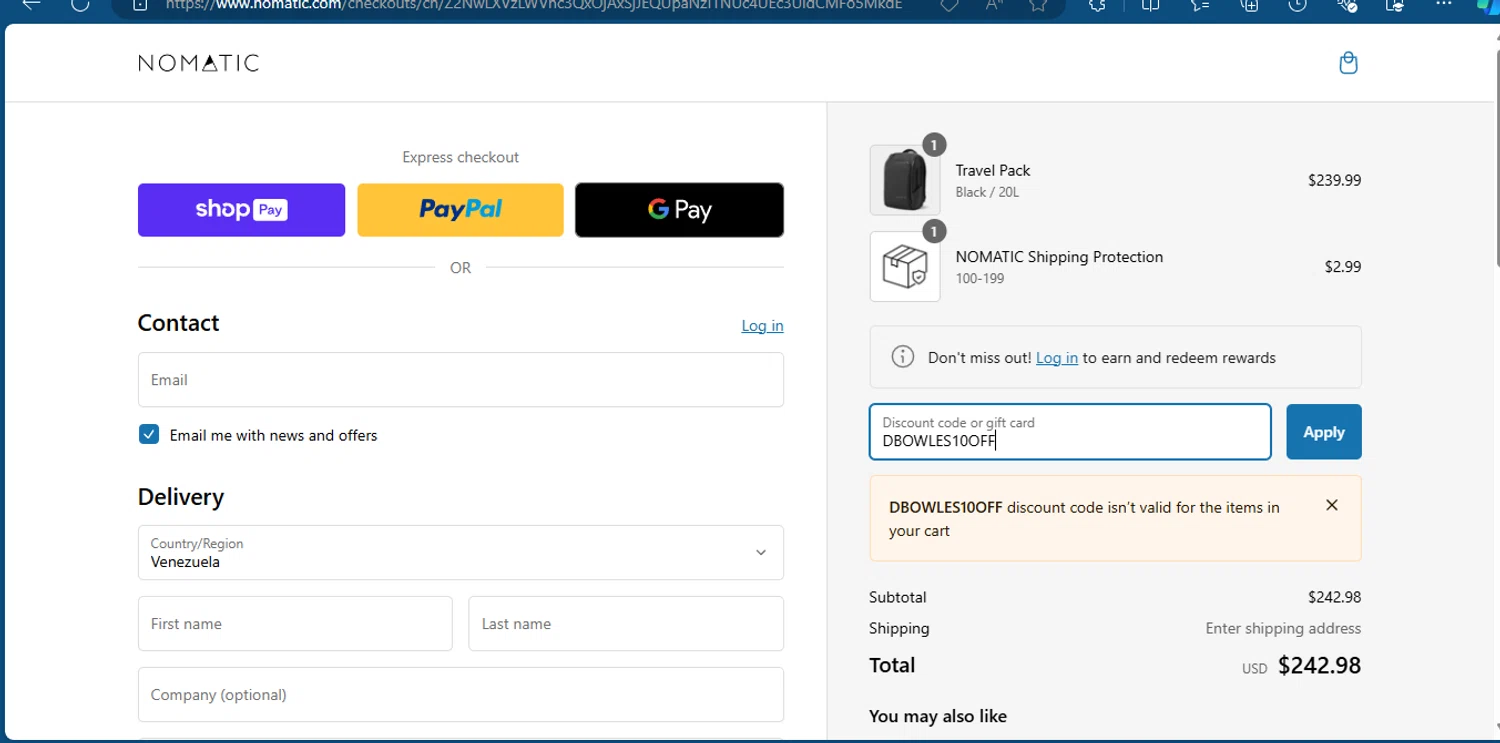This screenshot has width=1500, height=743.
Task: Pay with the Shop Pay button
Action: pyautogui.click(x=241, y=210)
